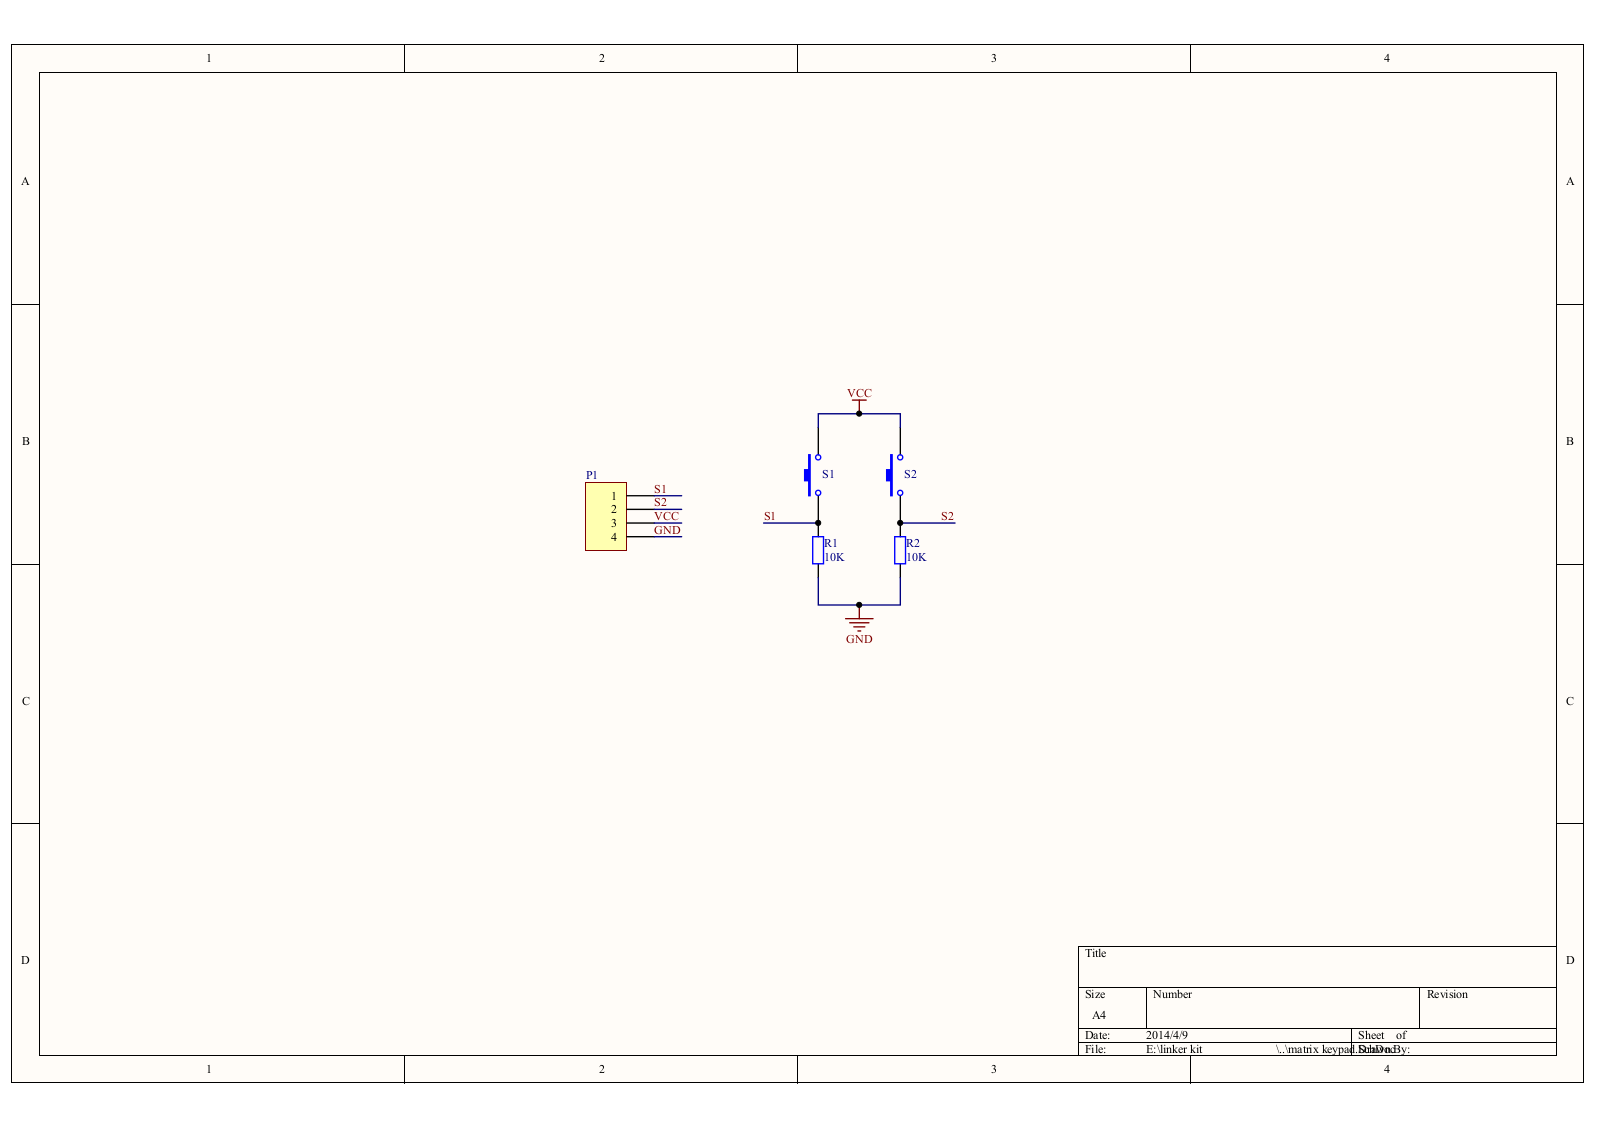Click the Size label in title block
Image resolution: width=1600 pixels, height=1131 pixels.
1095,994
